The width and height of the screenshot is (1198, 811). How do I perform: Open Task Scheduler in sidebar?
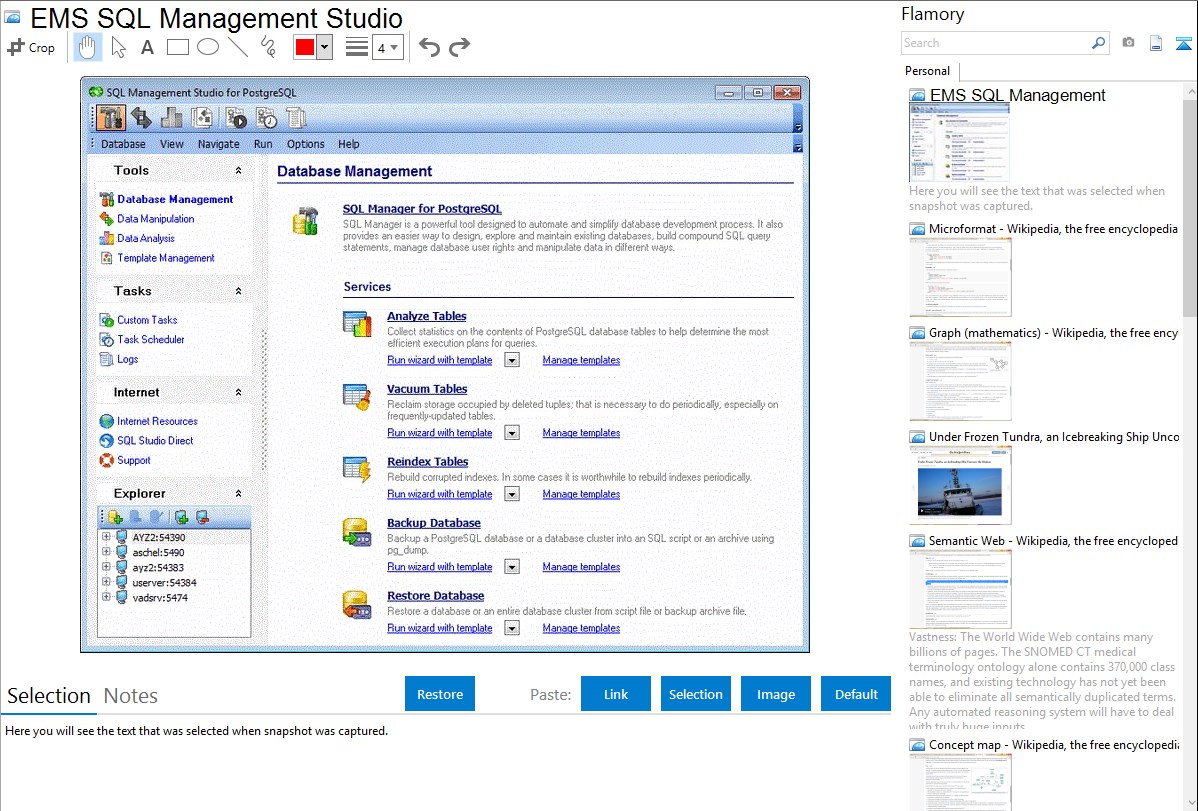point(151,339)
